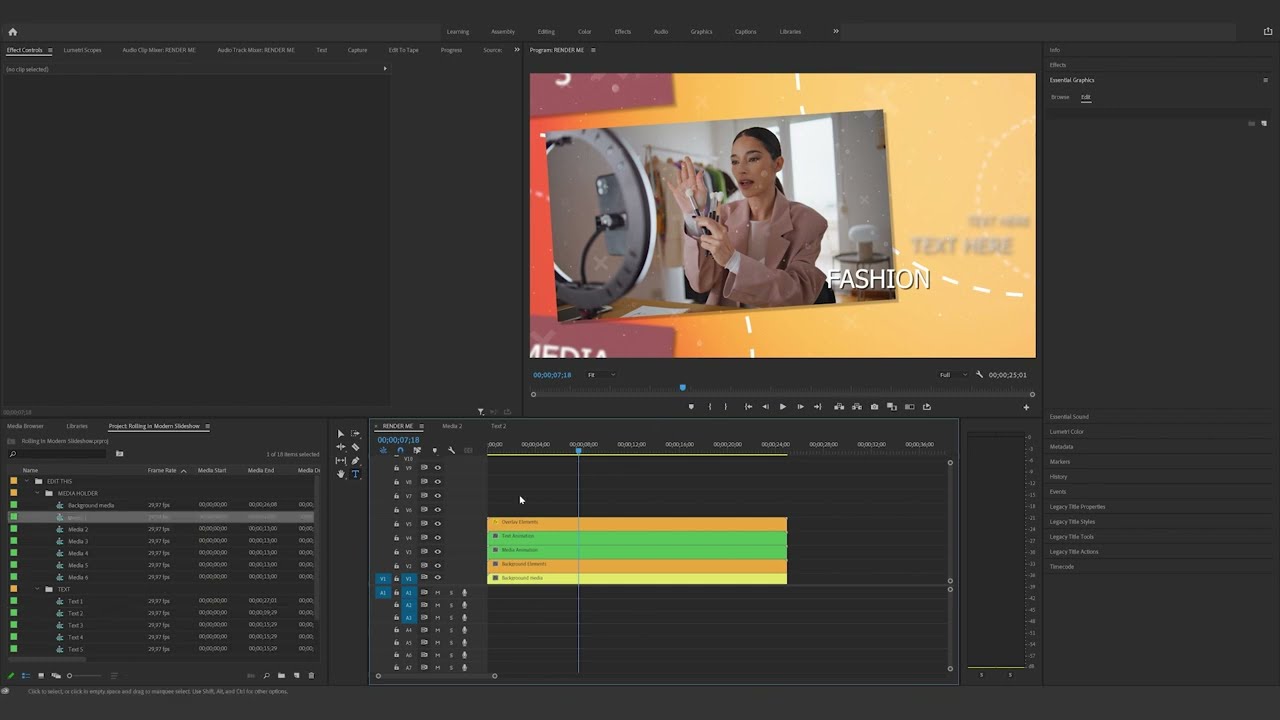Open the Markers panel on the right
The image size is (1280, 720).
click(1060, 462)
